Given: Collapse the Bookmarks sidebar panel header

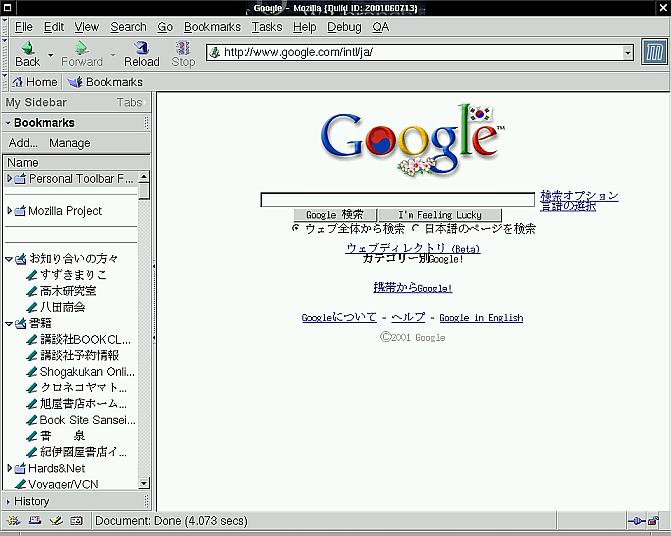Looking at the screenshot, I should pyautogui.click(x=8, y=123).
